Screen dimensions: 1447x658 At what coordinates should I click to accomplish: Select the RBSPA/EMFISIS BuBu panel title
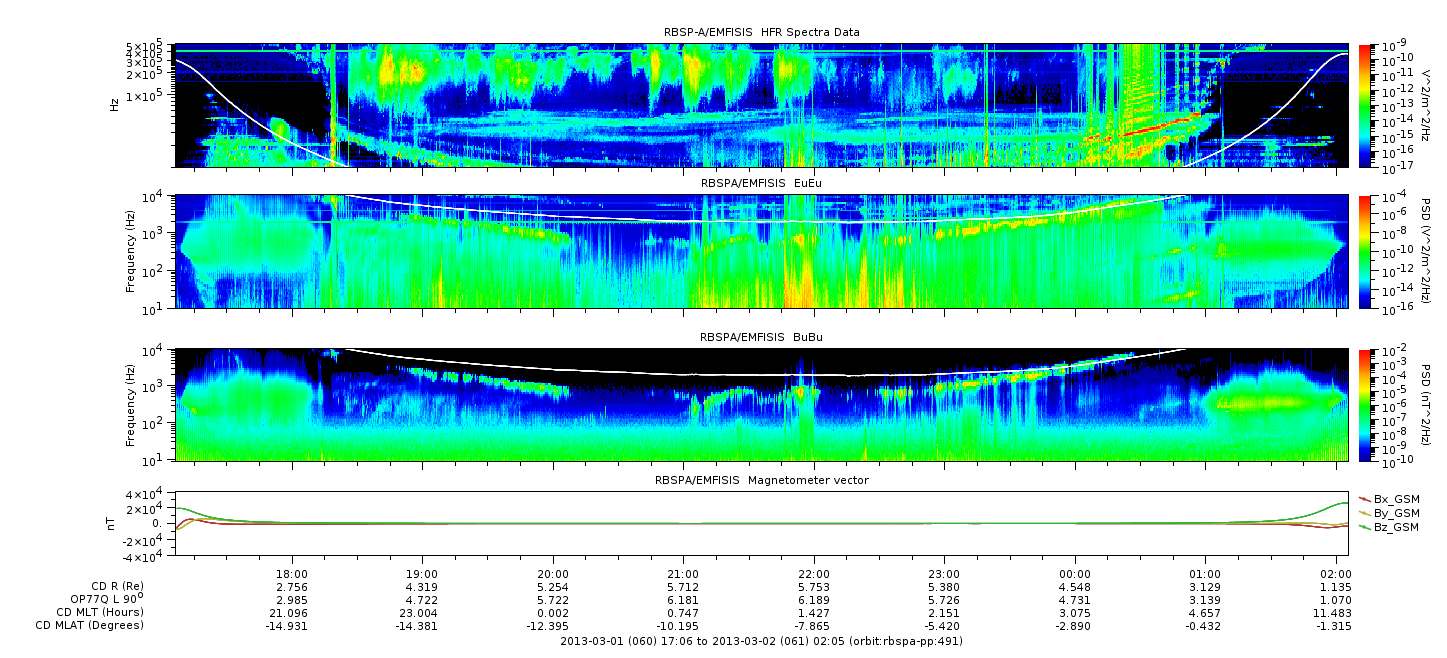(761, 337)
